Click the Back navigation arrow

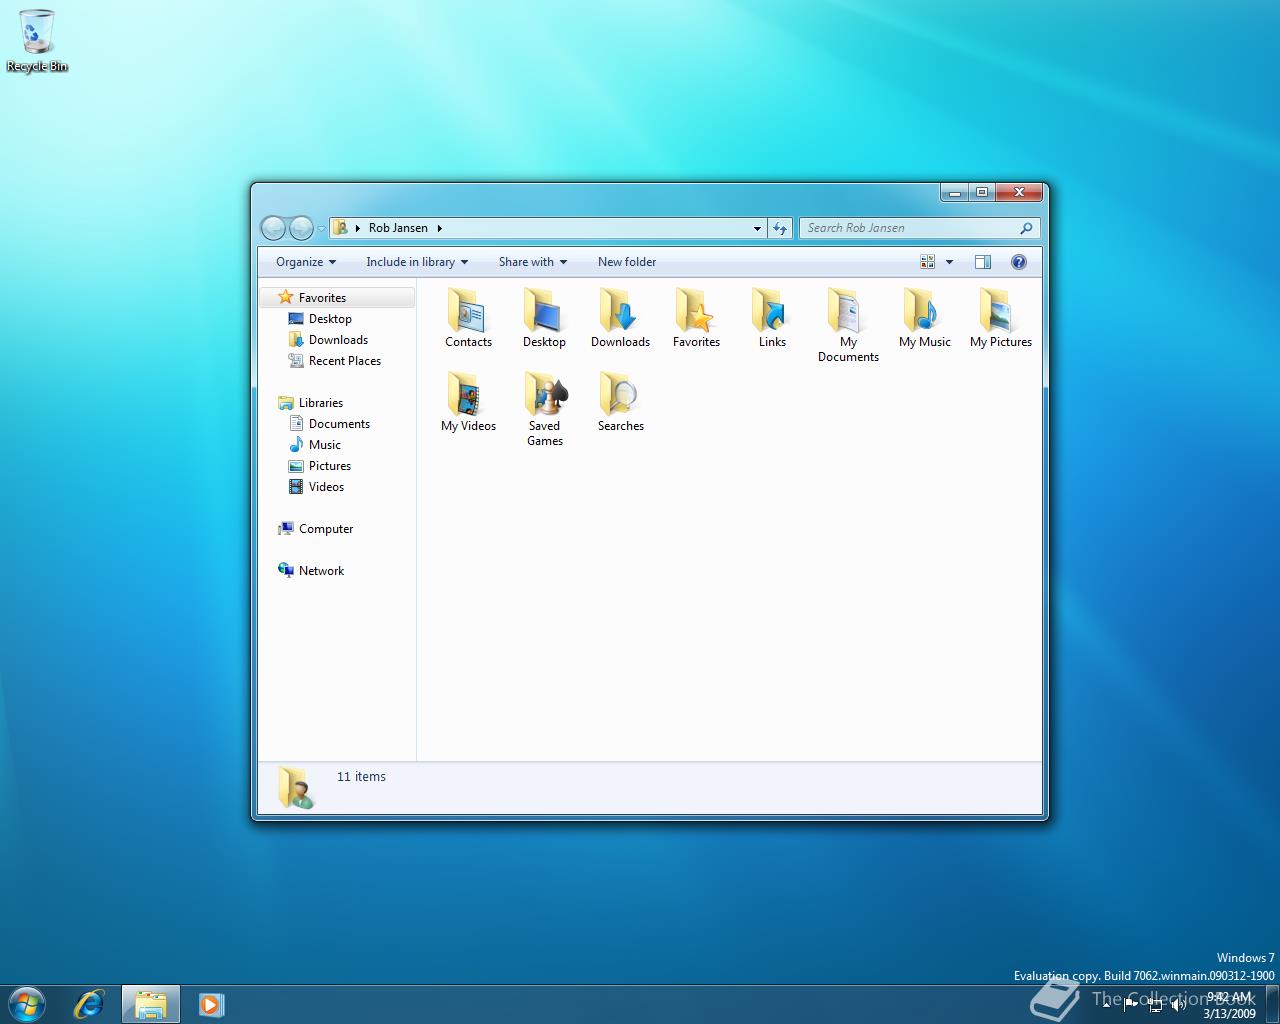coord(273,228)
